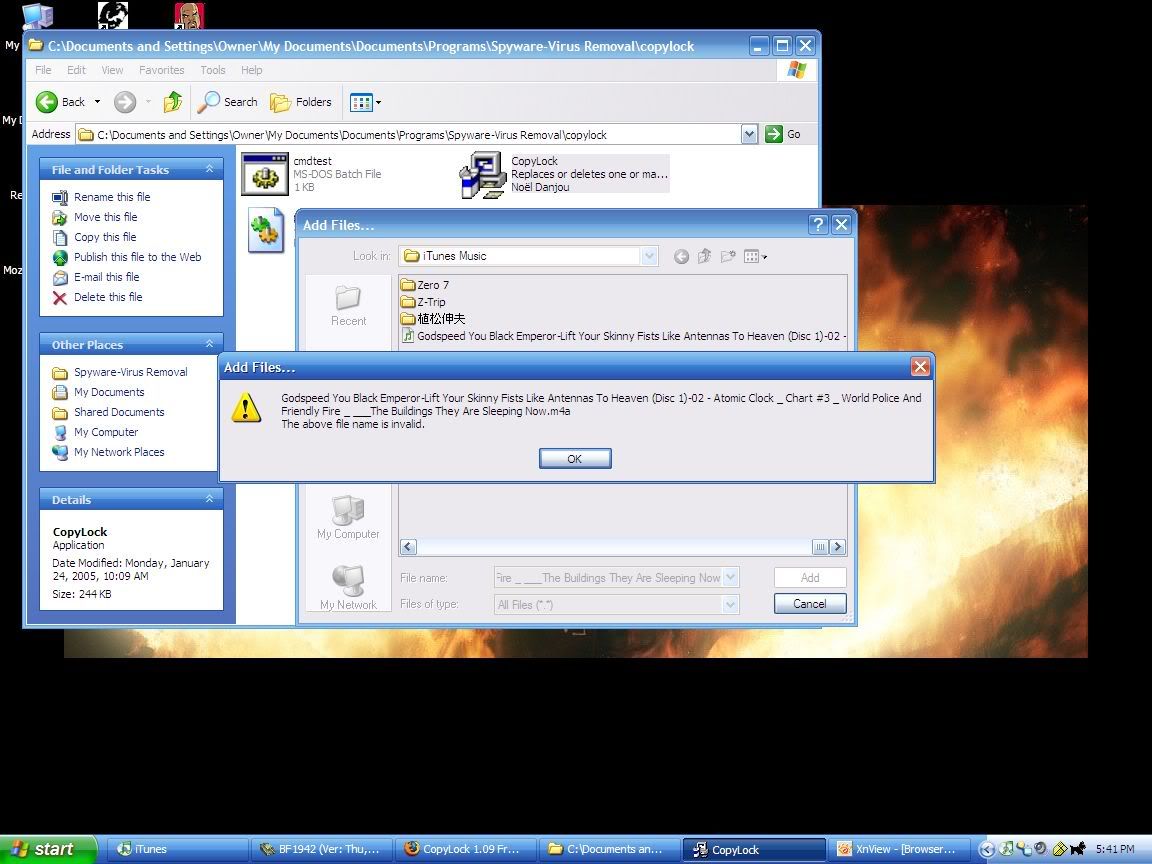Collapse the Details panel
Screen dimensions: 1152x864
point(209,499)
